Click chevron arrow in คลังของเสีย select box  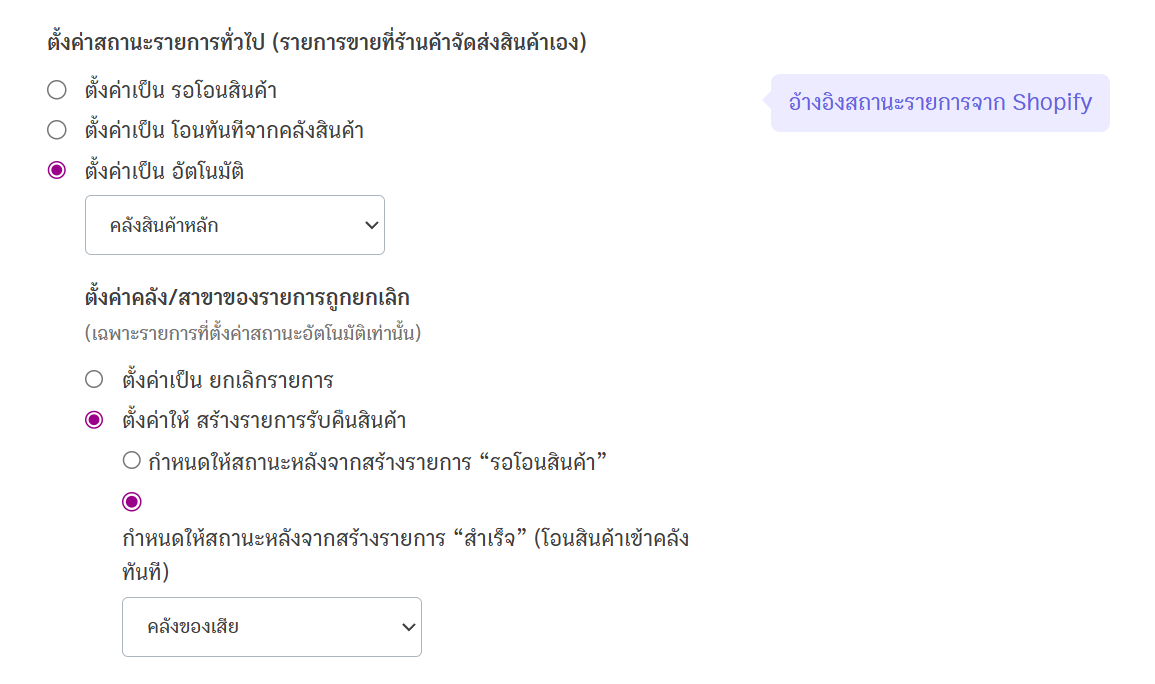click(x=408, y=627)
